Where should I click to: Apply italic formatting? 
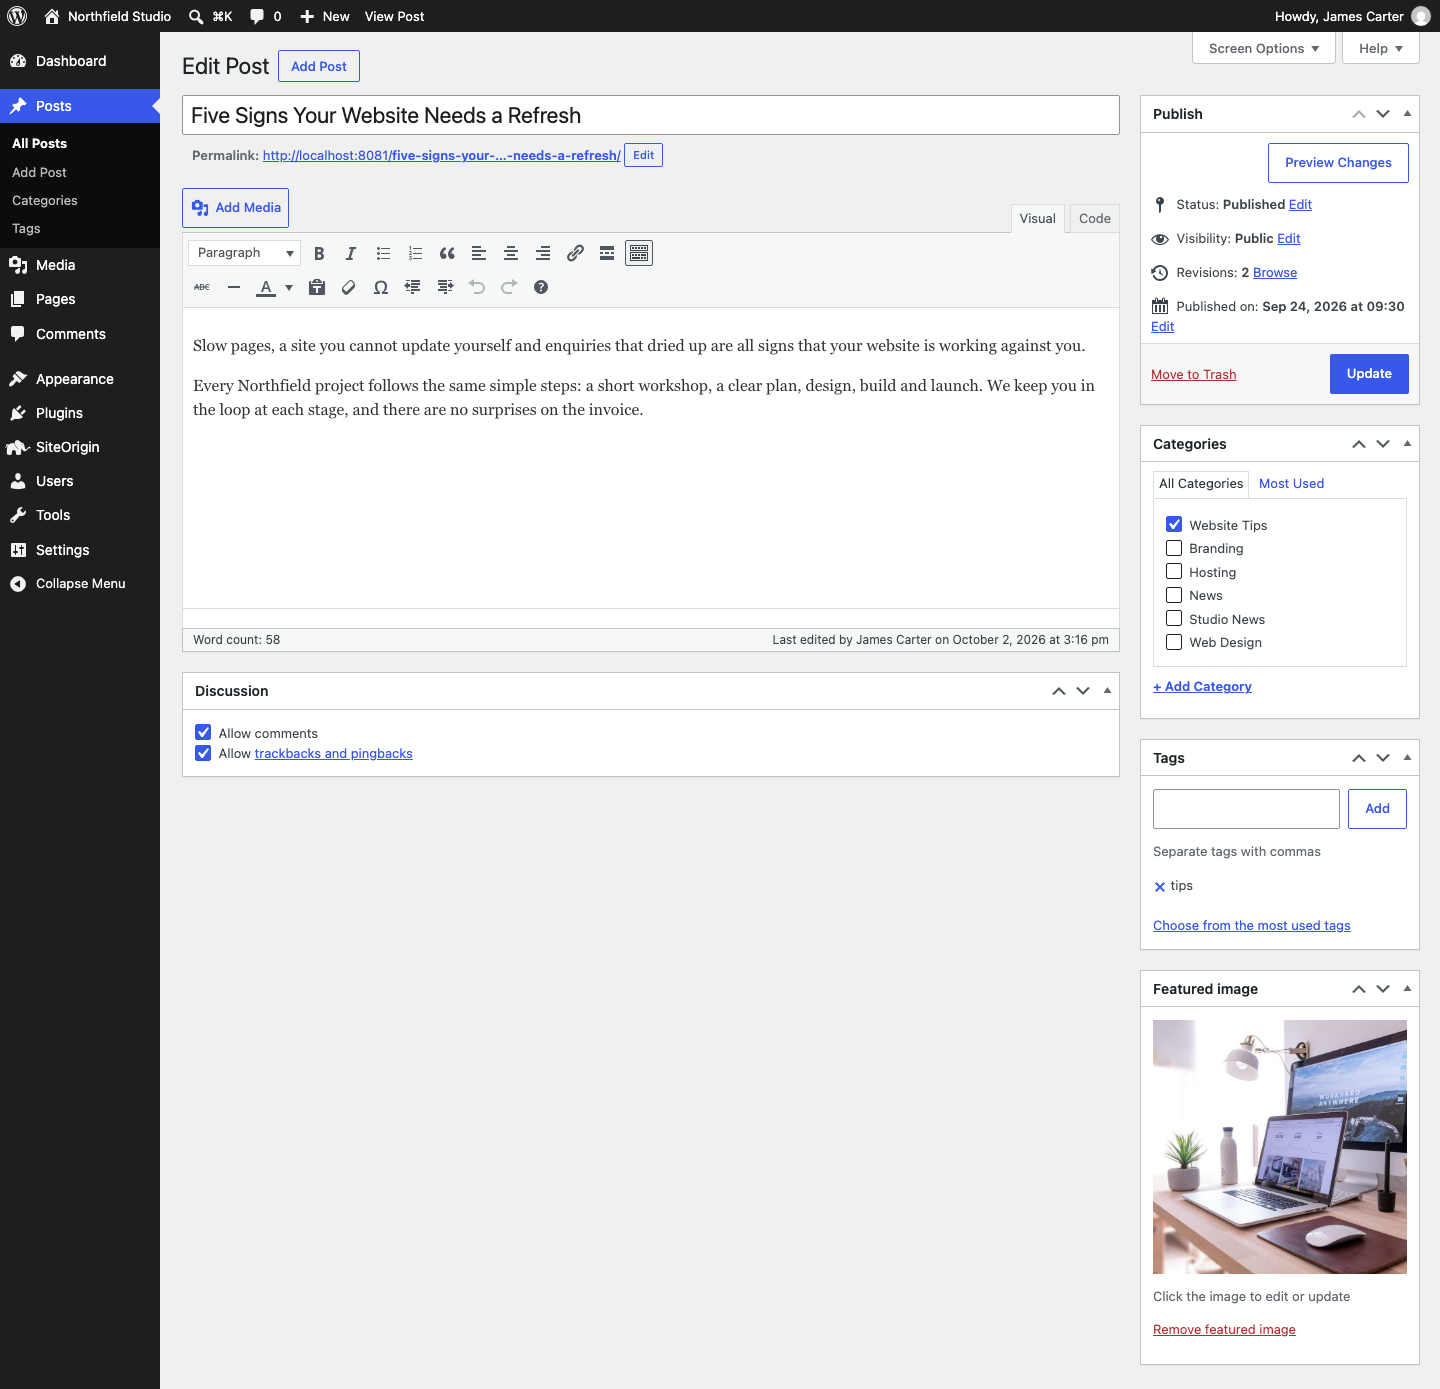(x=351, y=253)
